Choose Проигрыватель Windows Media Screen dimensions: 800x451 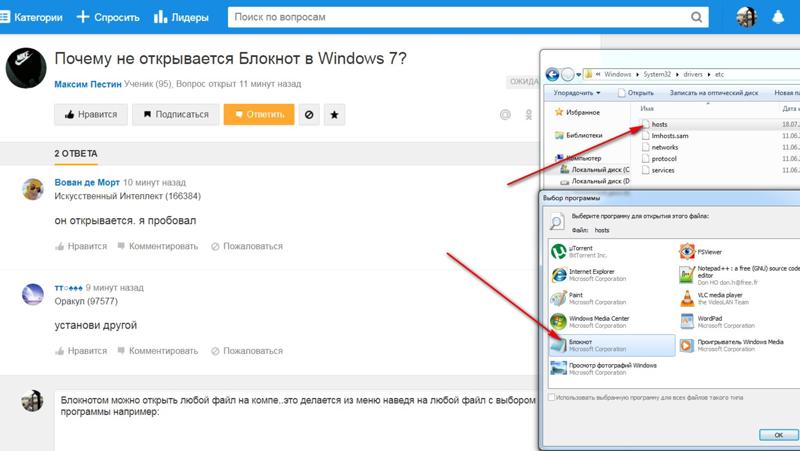[x=731, y=345]
